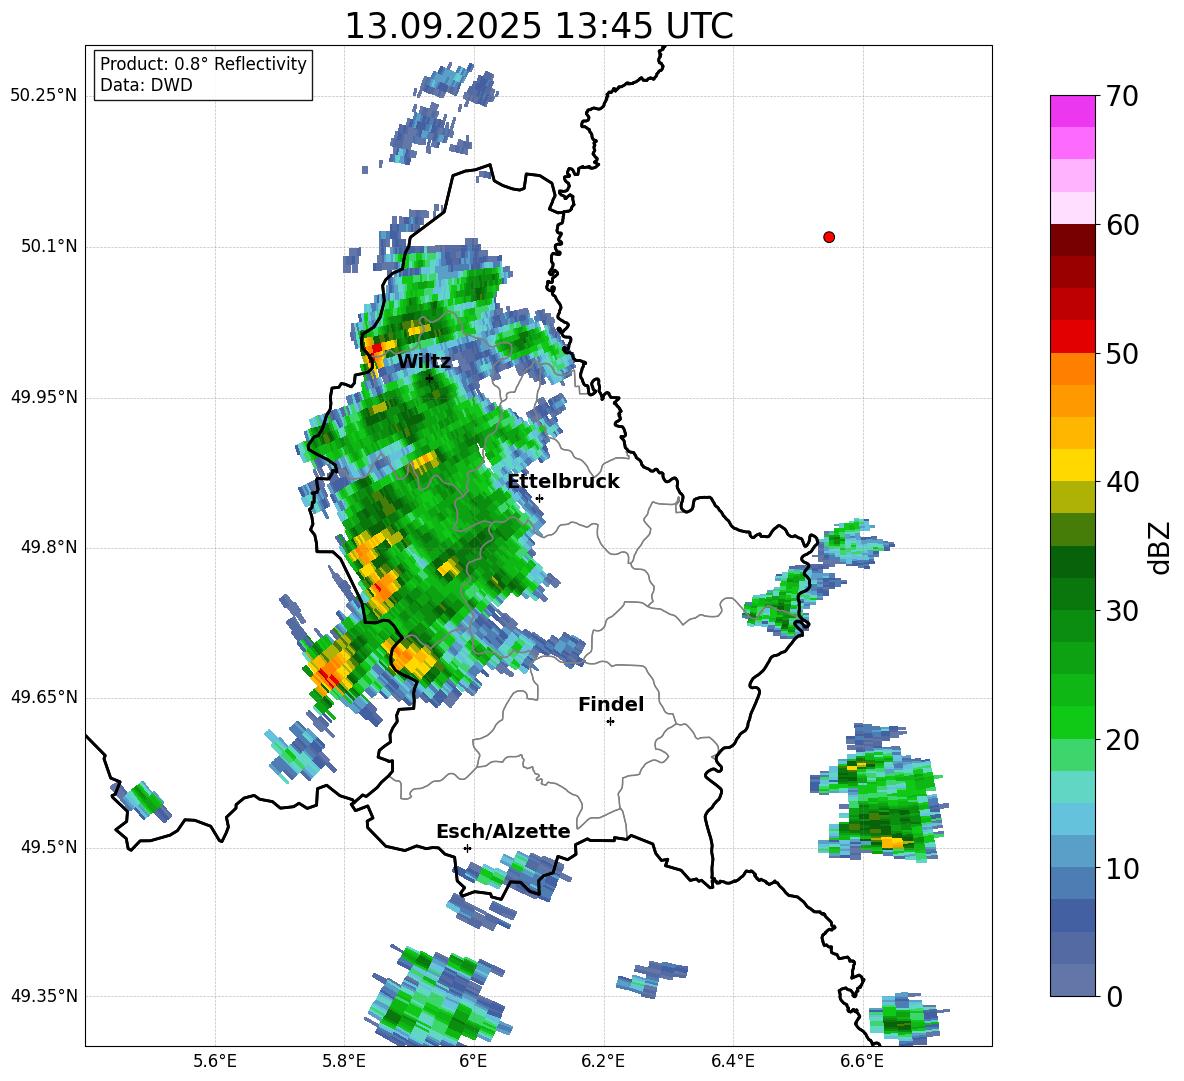Click the dBZ colorbar axis label
Image resolution: width=1184 pixels, height=1081 pixels.
(x=1160, y=547)
